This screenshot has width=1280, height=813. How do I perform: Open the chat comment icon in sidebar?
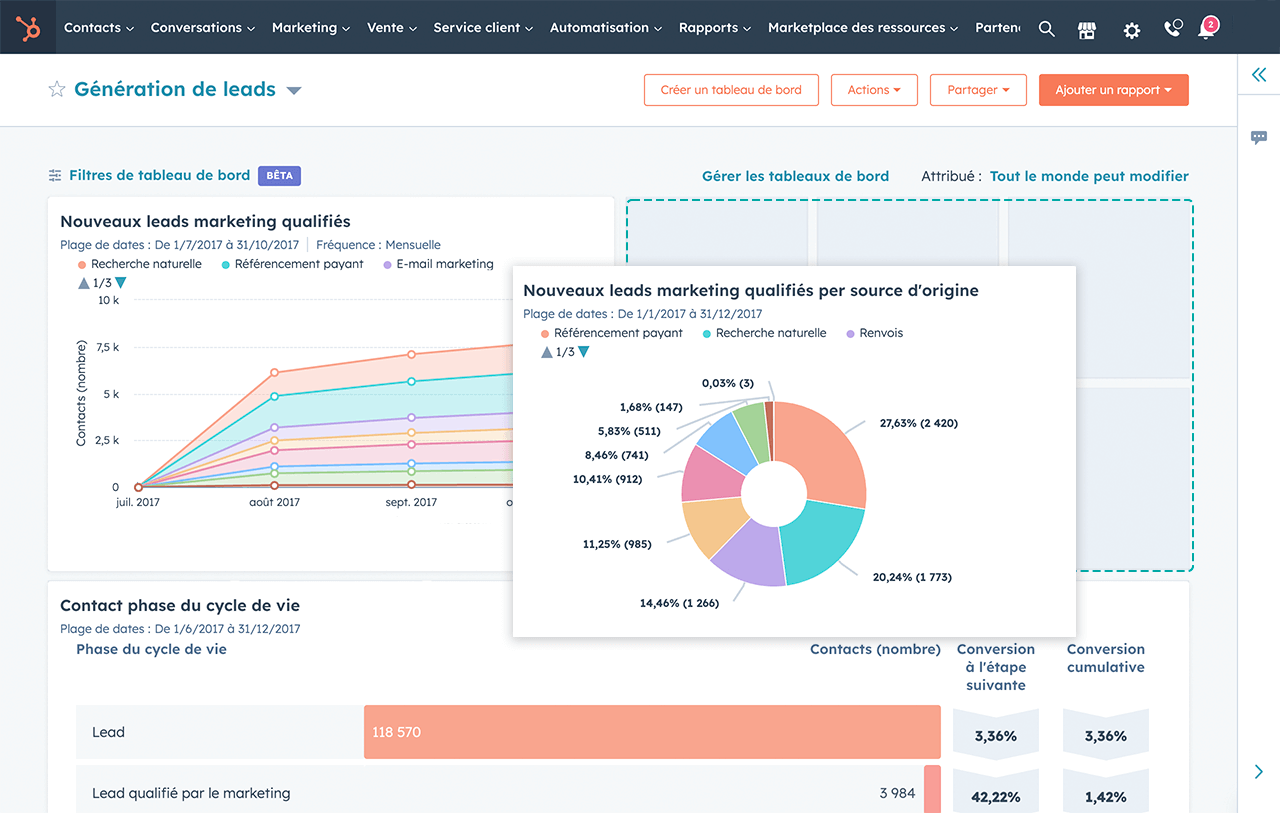click(x=1258, y=138)
